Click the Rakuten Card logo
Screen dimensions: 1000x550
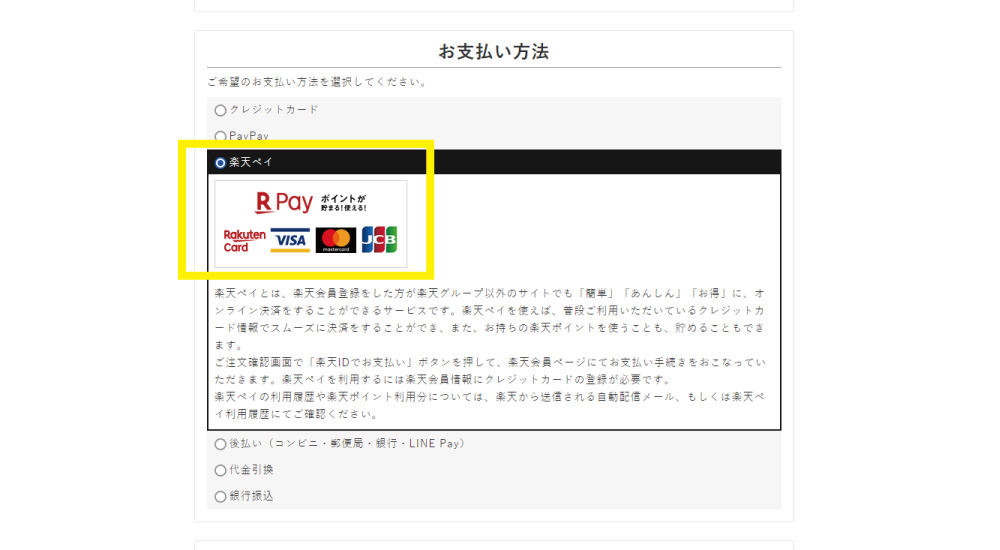[244, 240]
